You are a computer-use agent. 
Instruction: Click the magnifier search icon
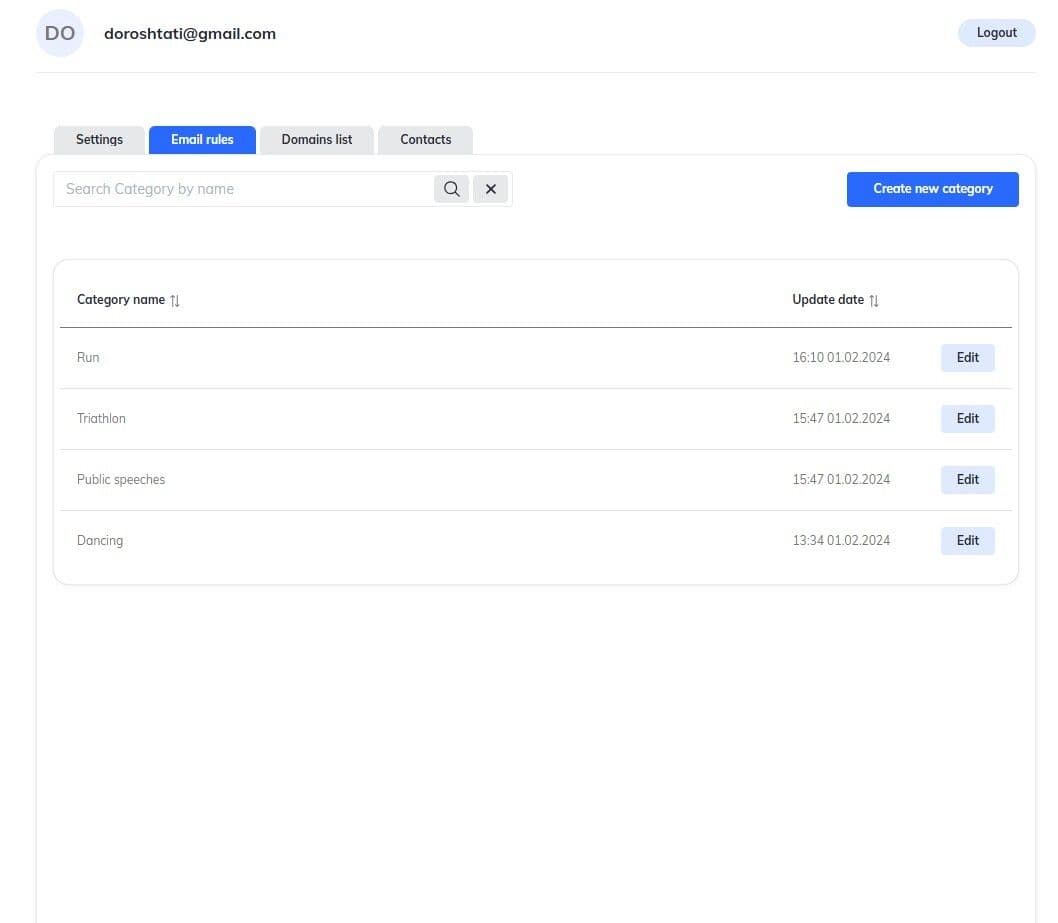(451, 189)
